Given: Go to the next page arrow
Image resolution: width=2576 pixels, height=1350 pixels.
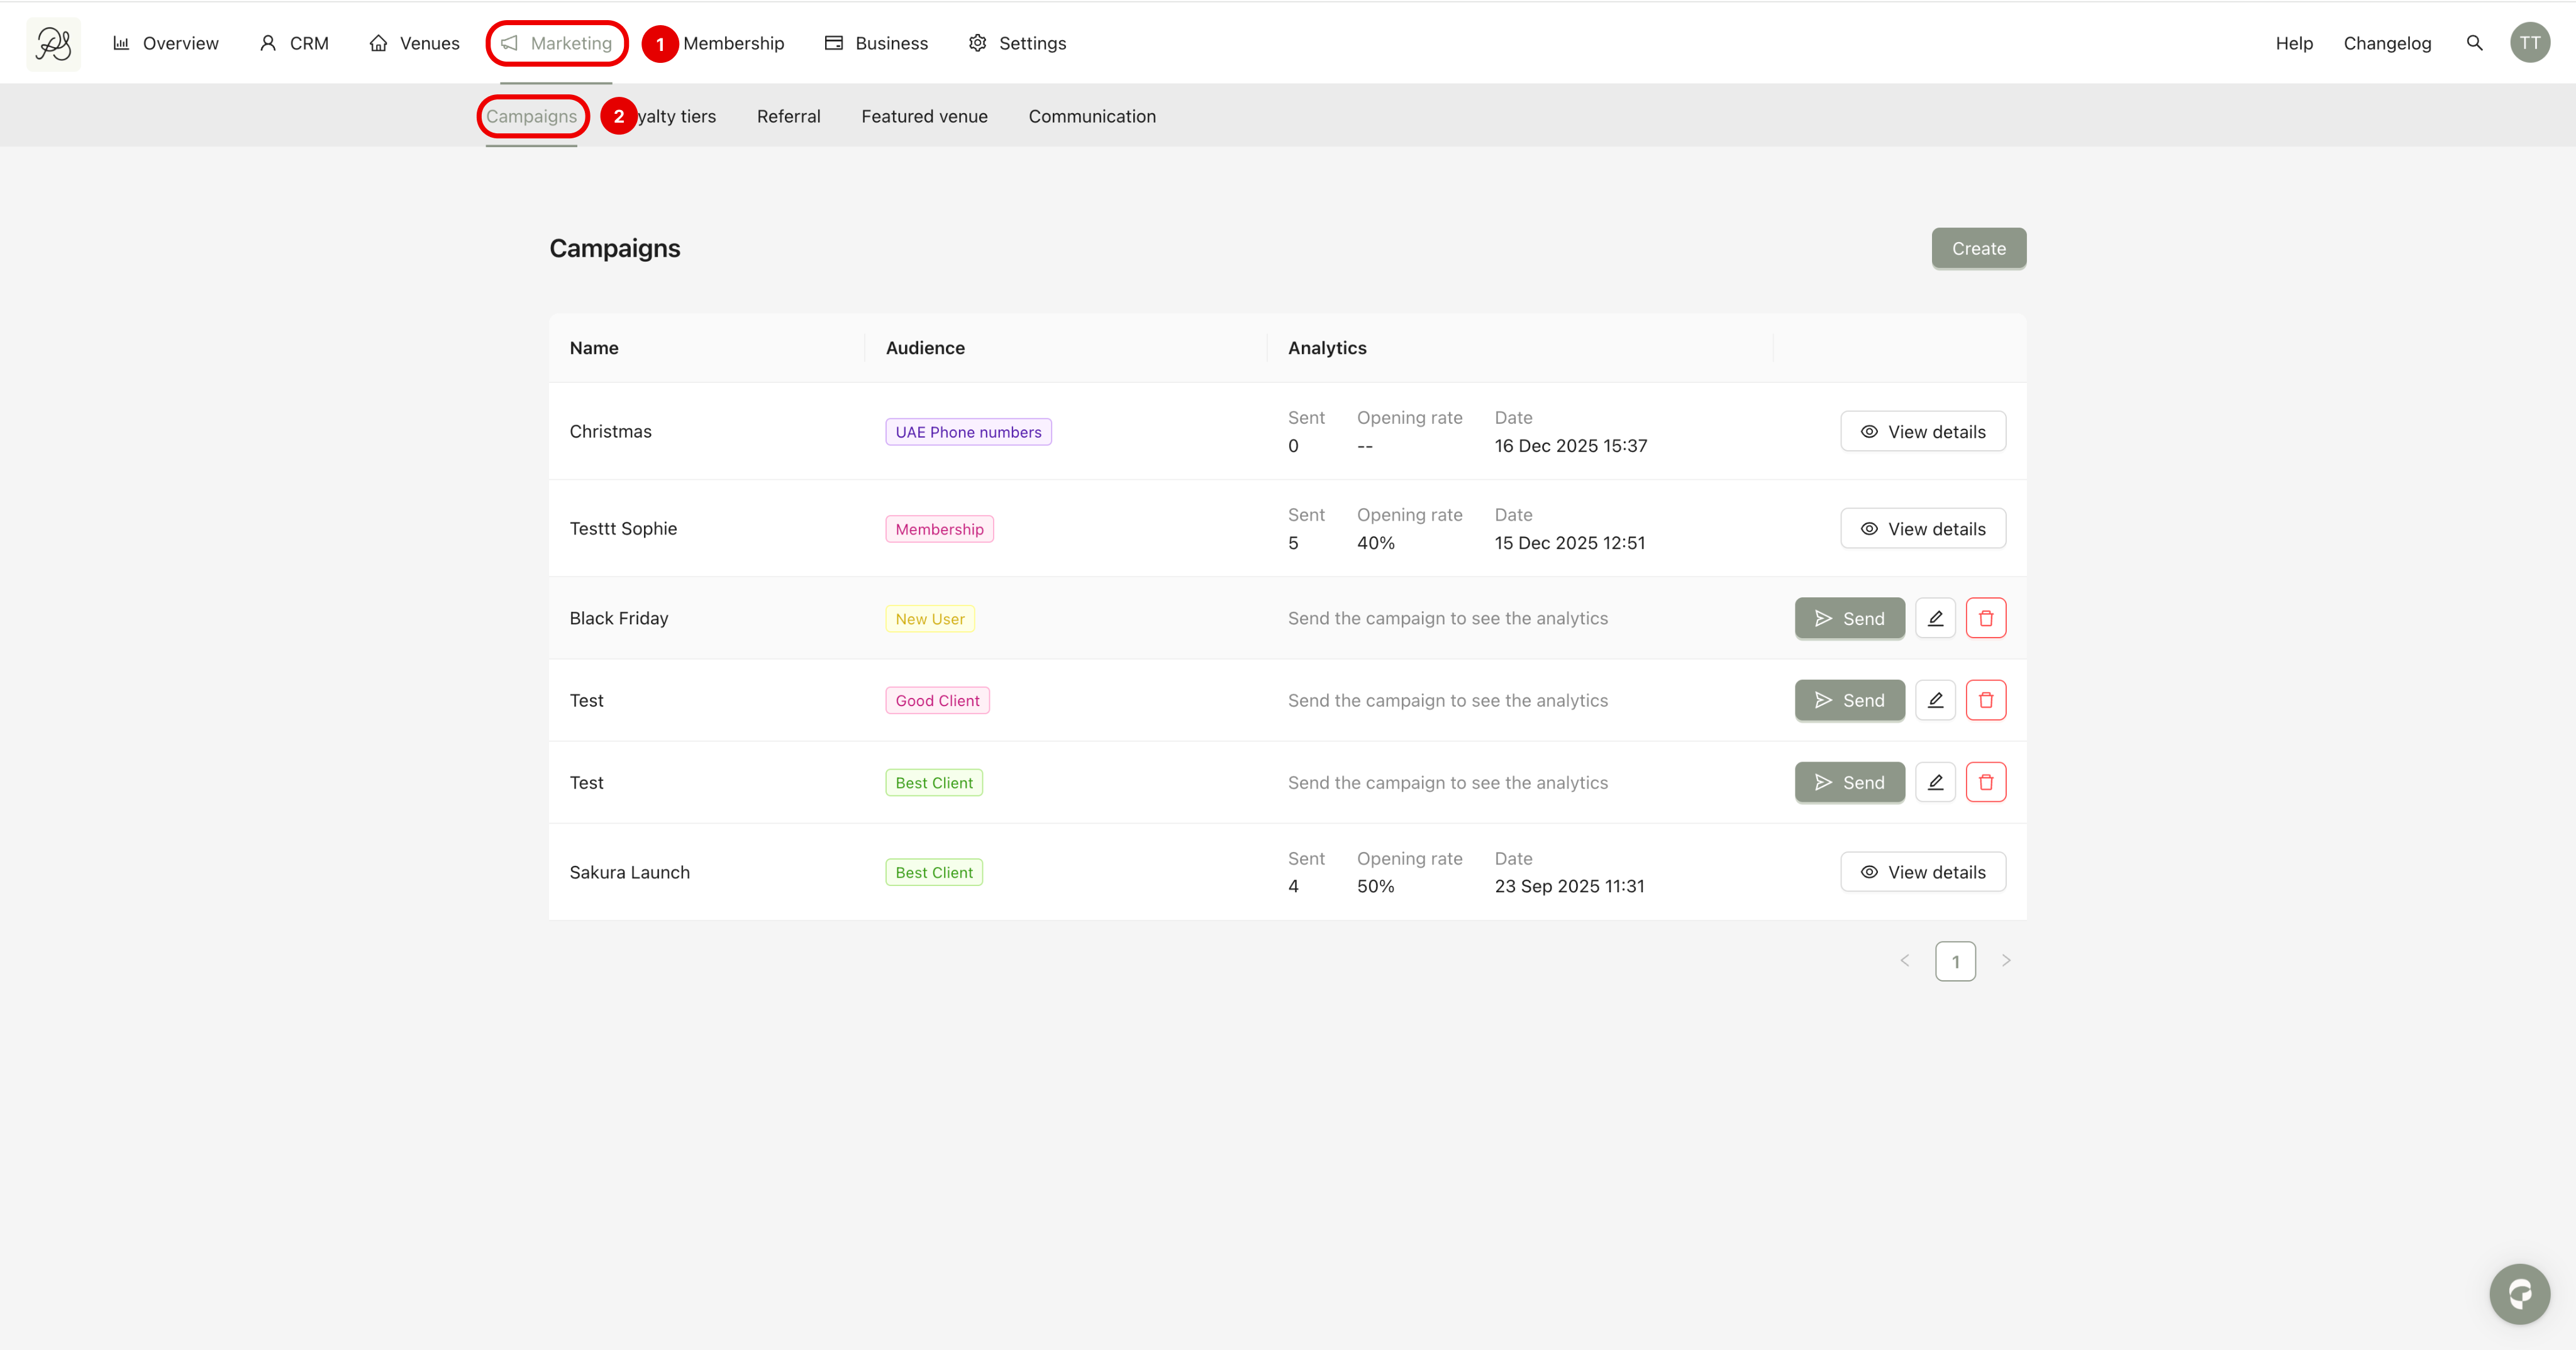Looking at the screenshot, I should (x=2005, y=961).
